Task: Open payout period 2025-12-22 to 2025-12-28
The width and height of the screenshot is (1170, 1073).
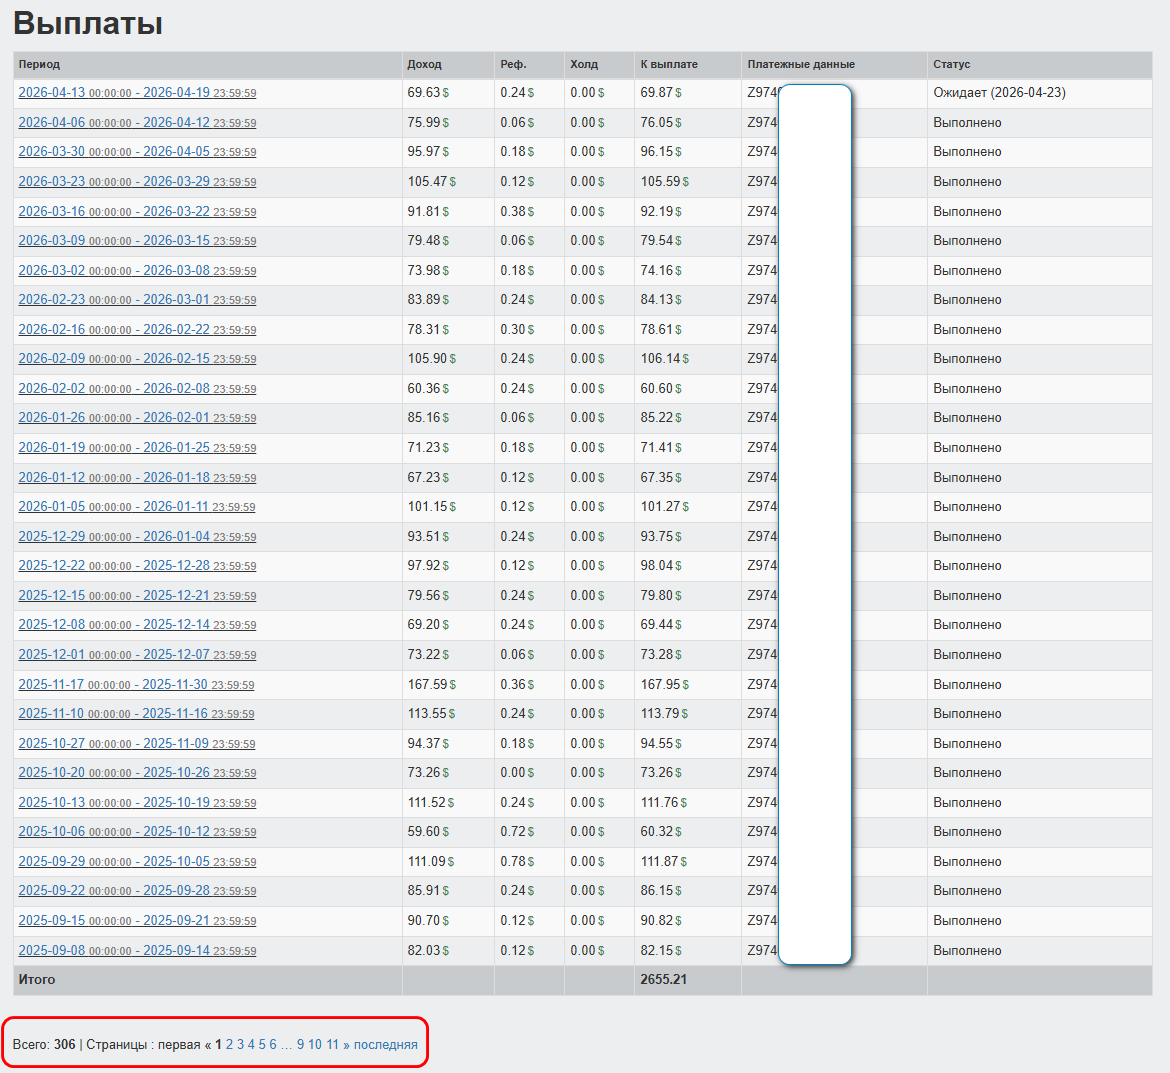Action: pos(137,565)
